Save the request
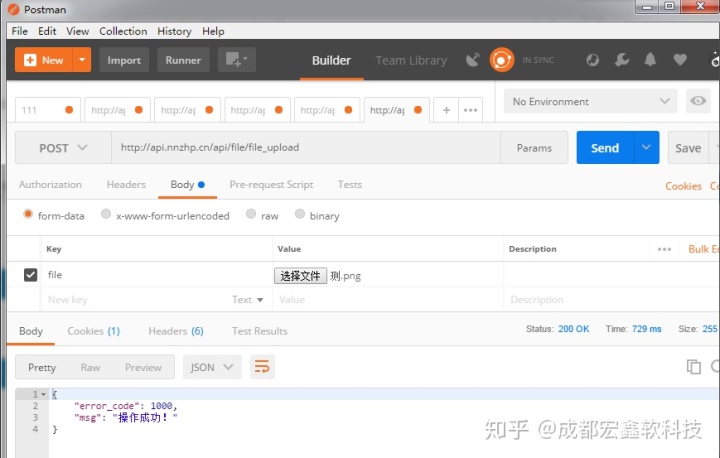The height and width of the screenshot is (458, 720). click(x=688, y=148)
